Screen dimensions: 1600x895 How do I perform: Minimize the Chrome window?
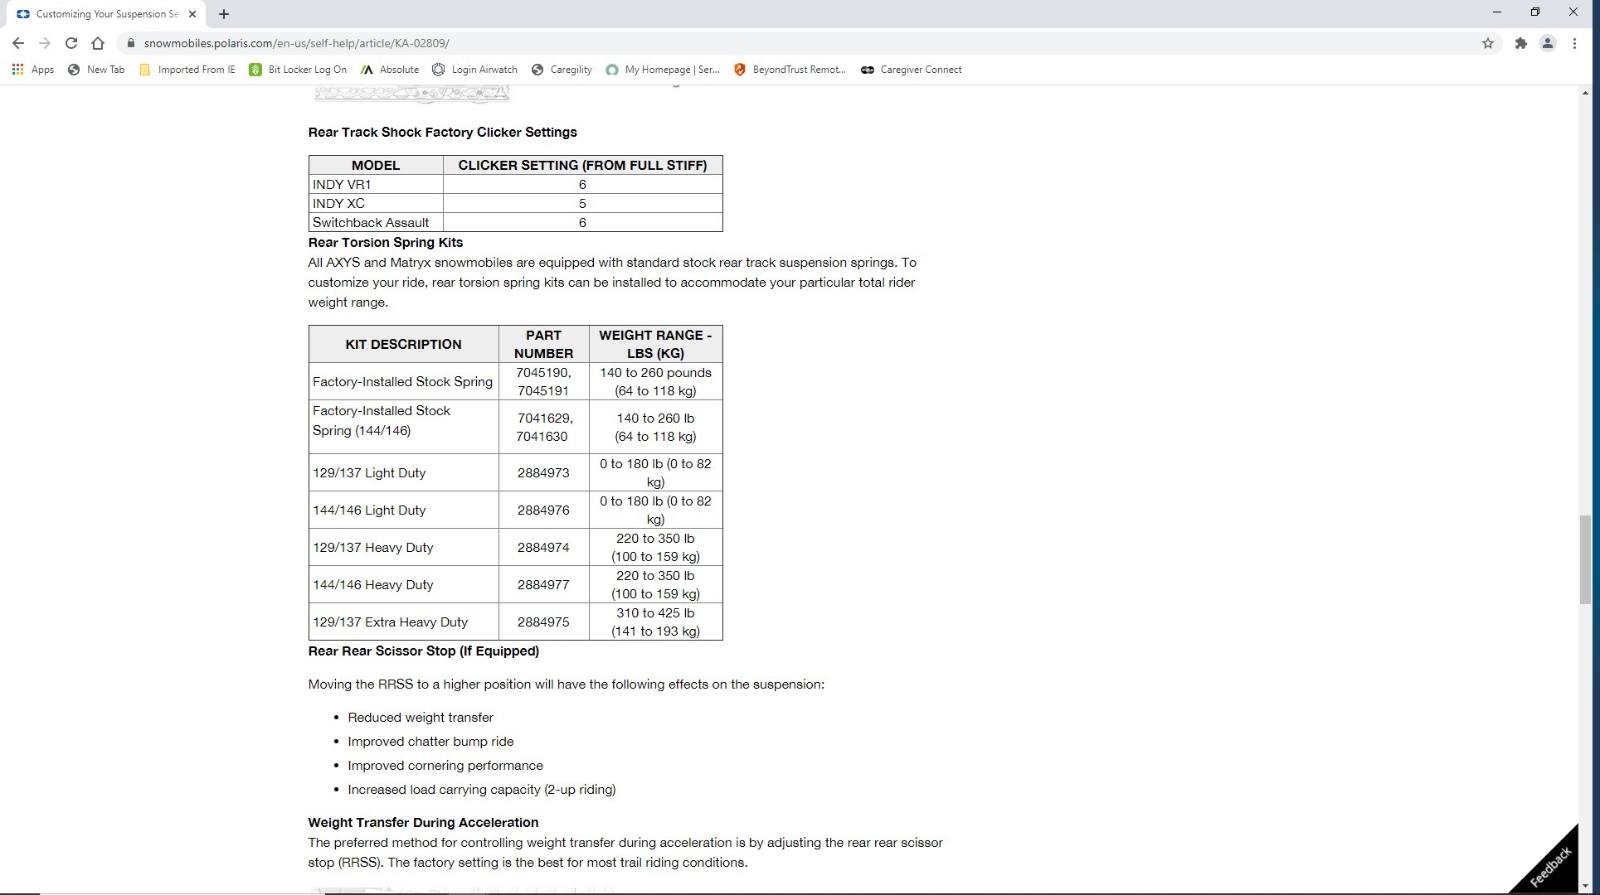[1497, 12]
